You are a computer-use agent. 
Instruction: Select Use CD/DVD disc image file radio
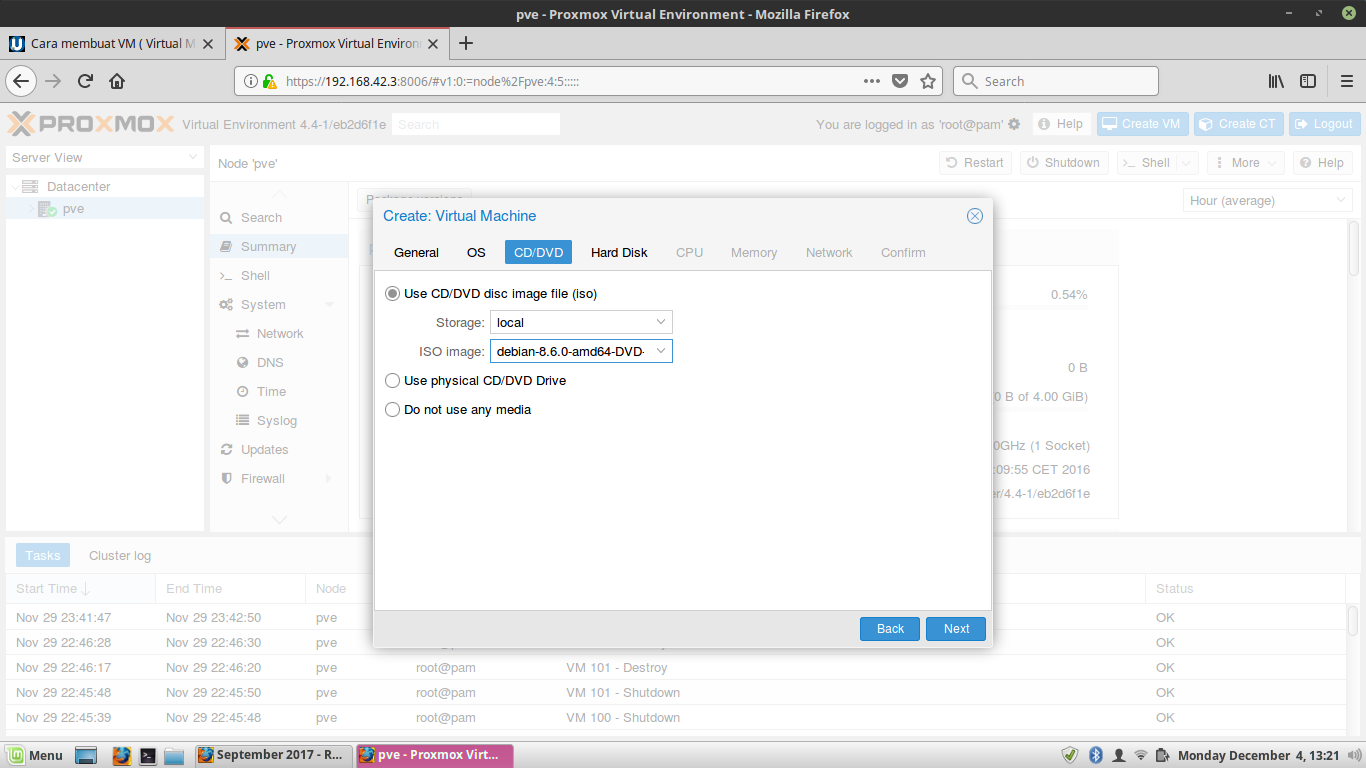pos(392,293)
